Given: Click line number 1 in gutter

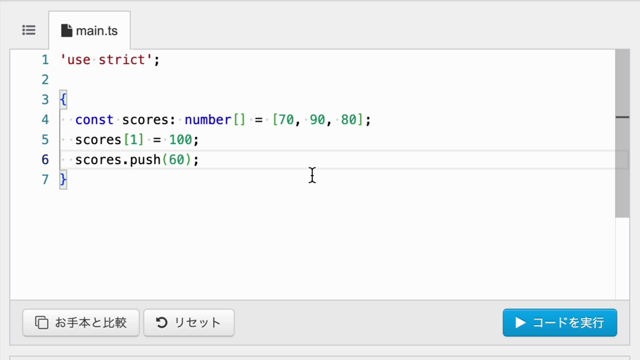Looking at the screenshot, I should tap(45, 60).
